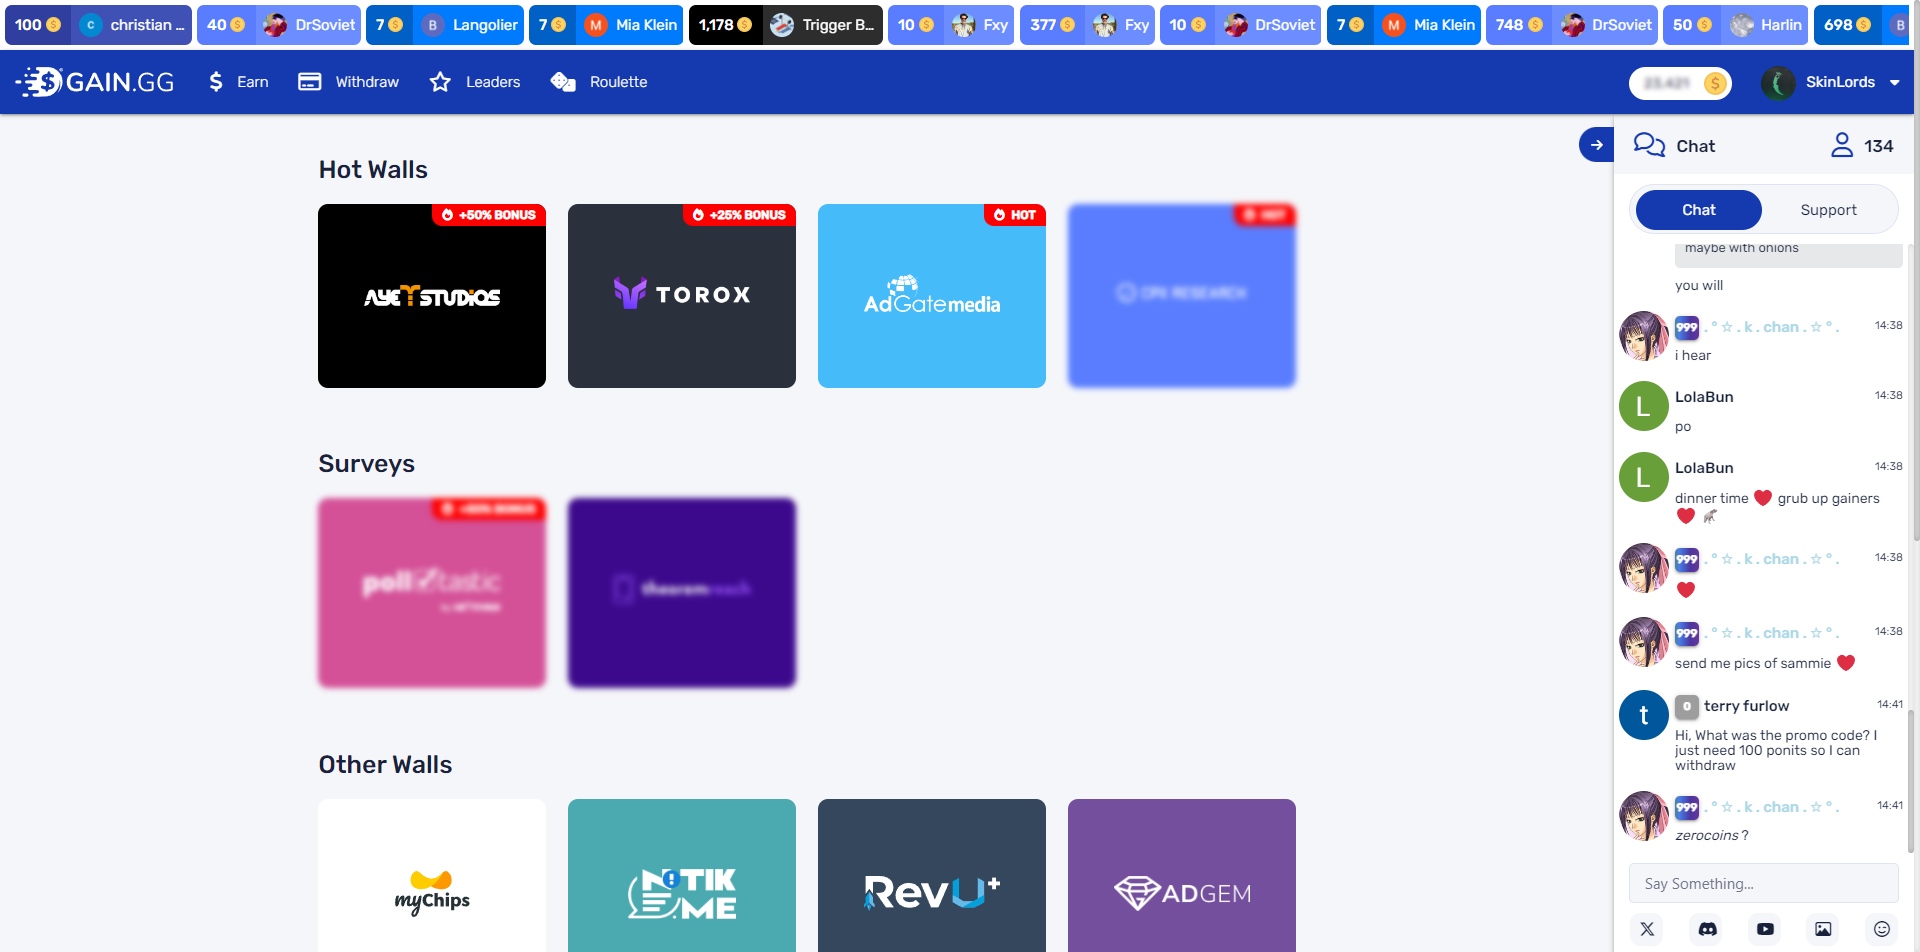1920x952 pixels.
Task: Click the 'dinner time' chat message
Action: [1777, 507]
